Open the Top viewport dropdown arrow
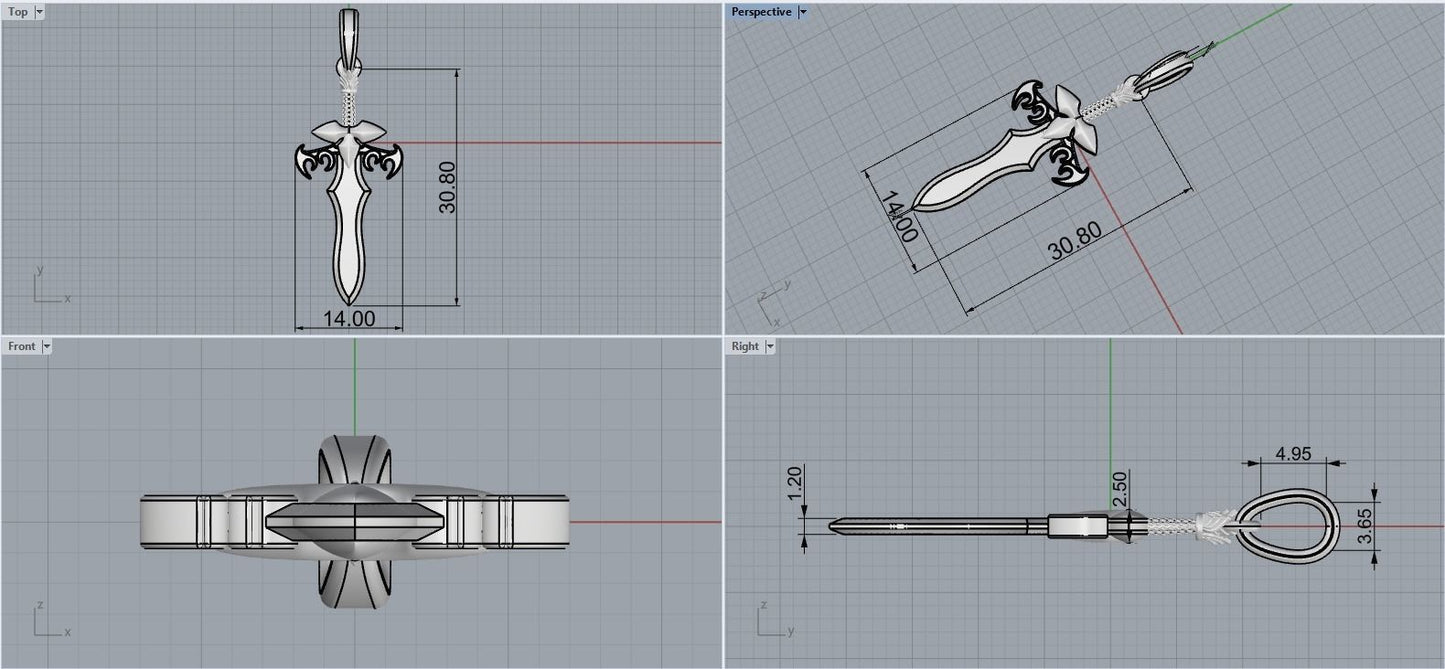Image resolution: width=1445 pixels, height=669 pixels. pyautogui.click(x=39, y=12)
